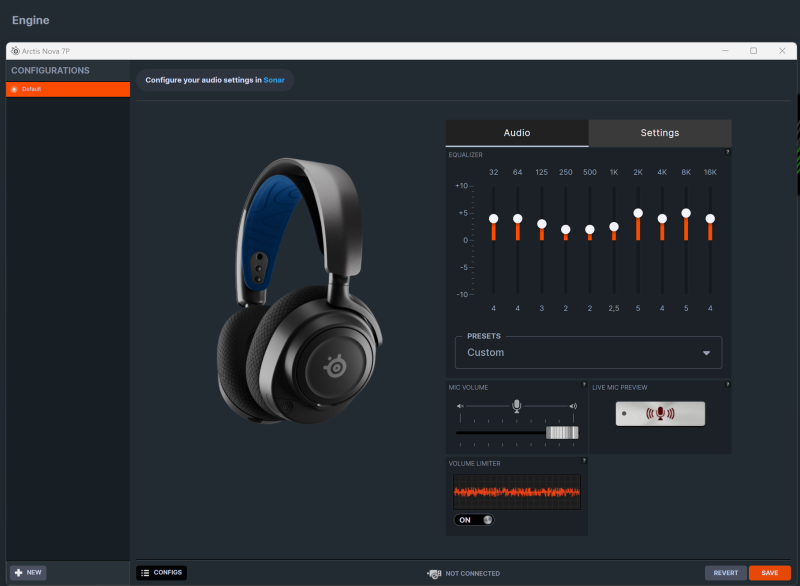Toggle the Live Mic Preview button

pyautogui.click(x=660, y=414)
